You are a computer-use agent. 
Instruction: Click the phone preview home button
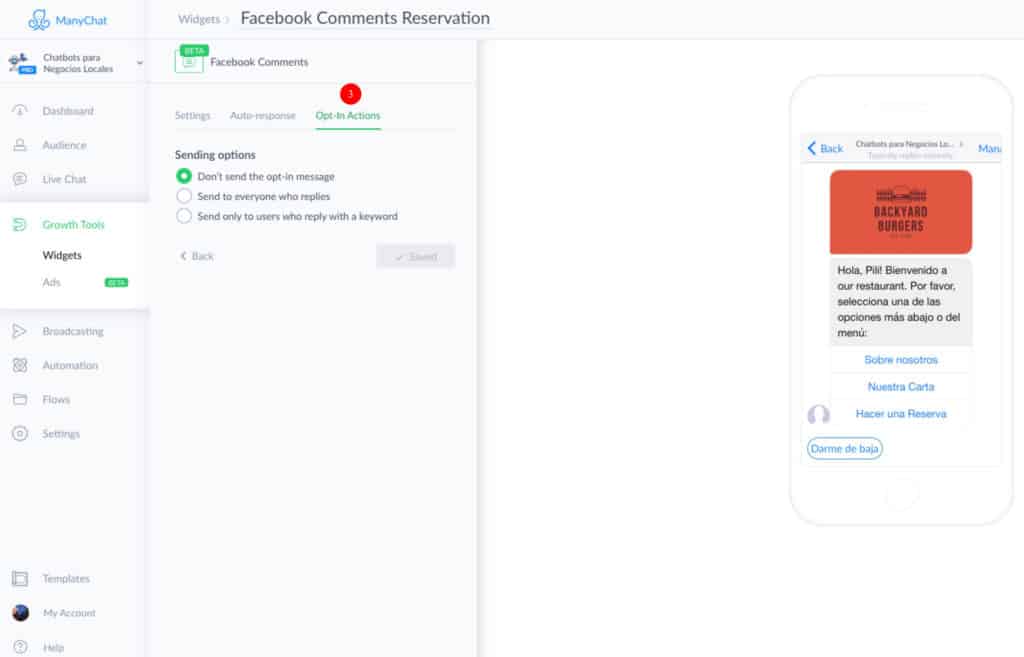[901, 495]
